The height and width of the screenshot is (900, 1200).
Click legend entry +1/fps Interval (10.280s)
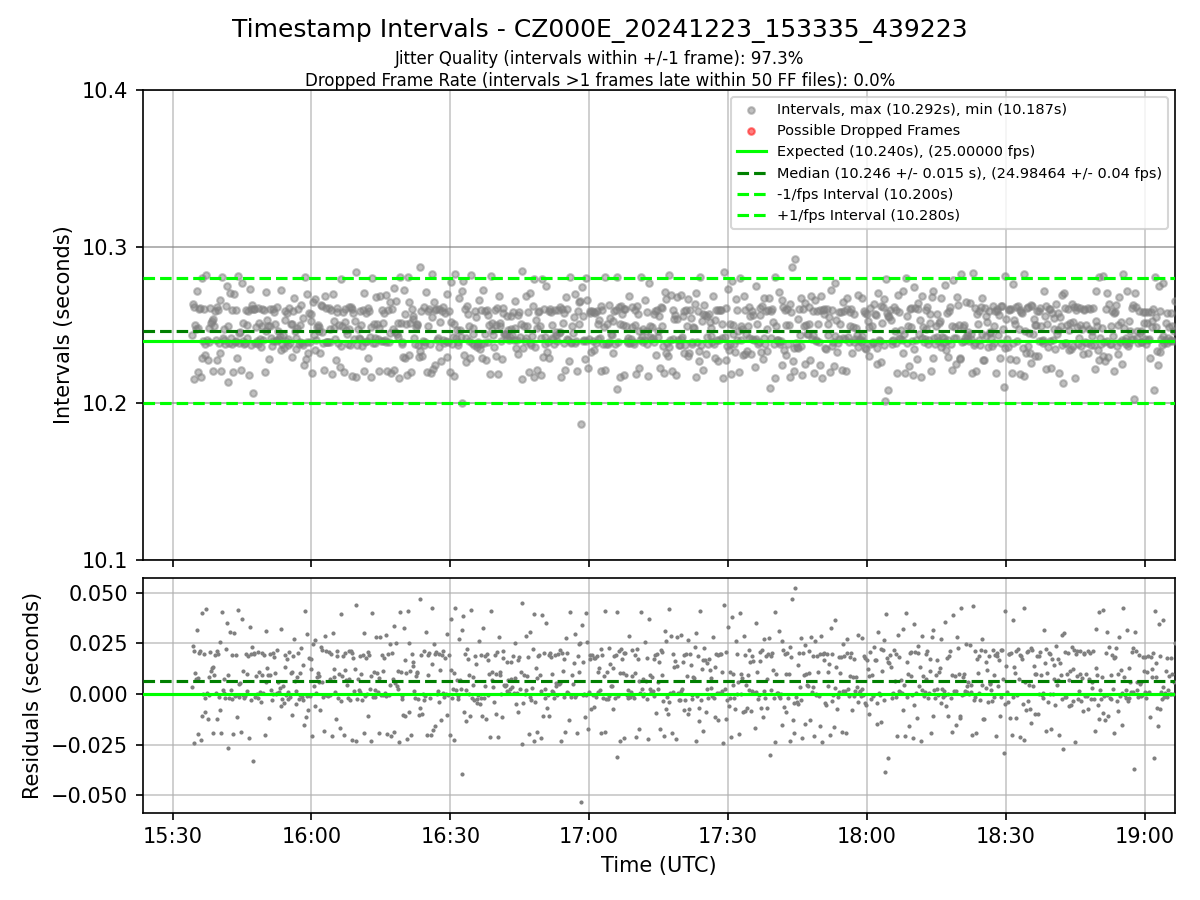pyautogui.click(x=868, y=215)
